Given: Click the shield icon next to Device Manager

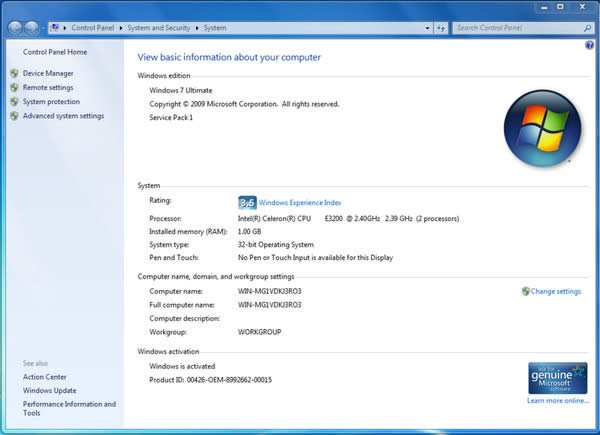Looking at the screenshot, I should (x=14, y=73).
